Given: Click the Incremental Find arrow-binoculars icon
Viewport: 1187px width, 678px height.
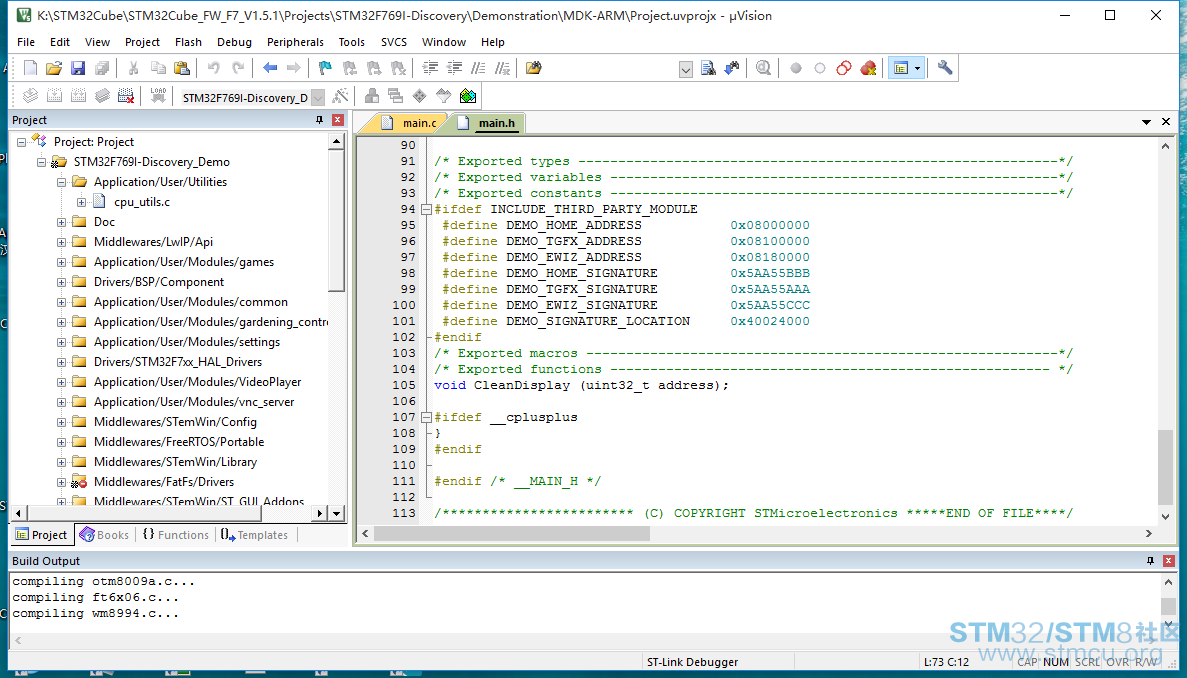Looking at the screenshot, I should 732,68.
